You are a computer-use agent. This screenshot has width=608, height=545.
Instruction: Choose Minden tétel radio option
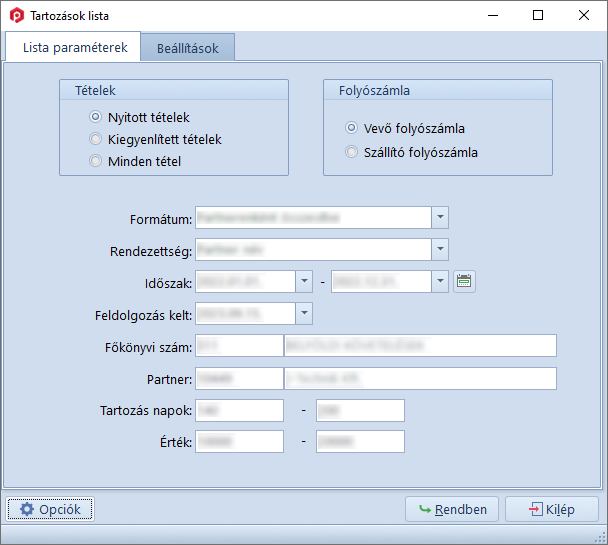pos(96,161)
